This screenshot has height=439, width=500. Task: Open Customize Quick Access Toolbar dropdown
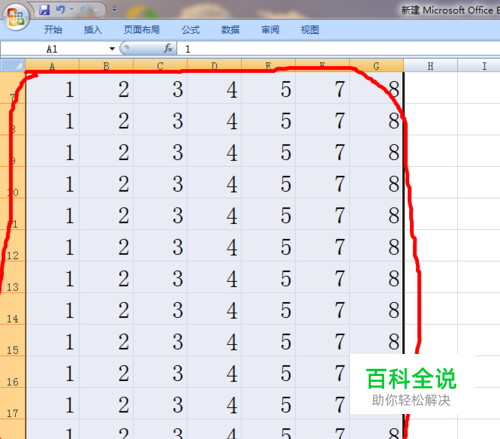(115, 10)
